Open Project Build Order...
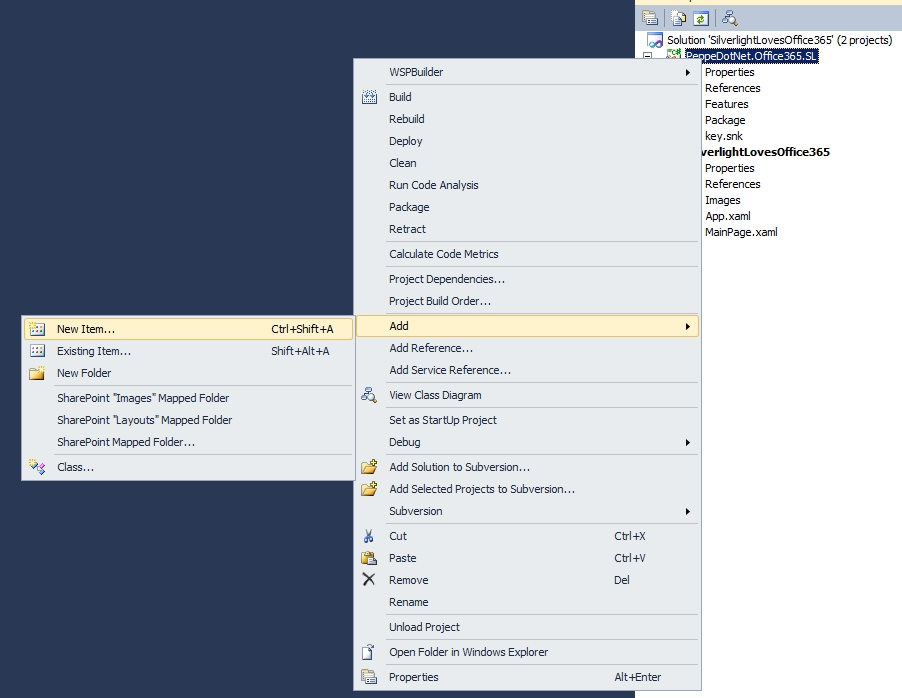902x698 pixels. click(x=528, y=301)
